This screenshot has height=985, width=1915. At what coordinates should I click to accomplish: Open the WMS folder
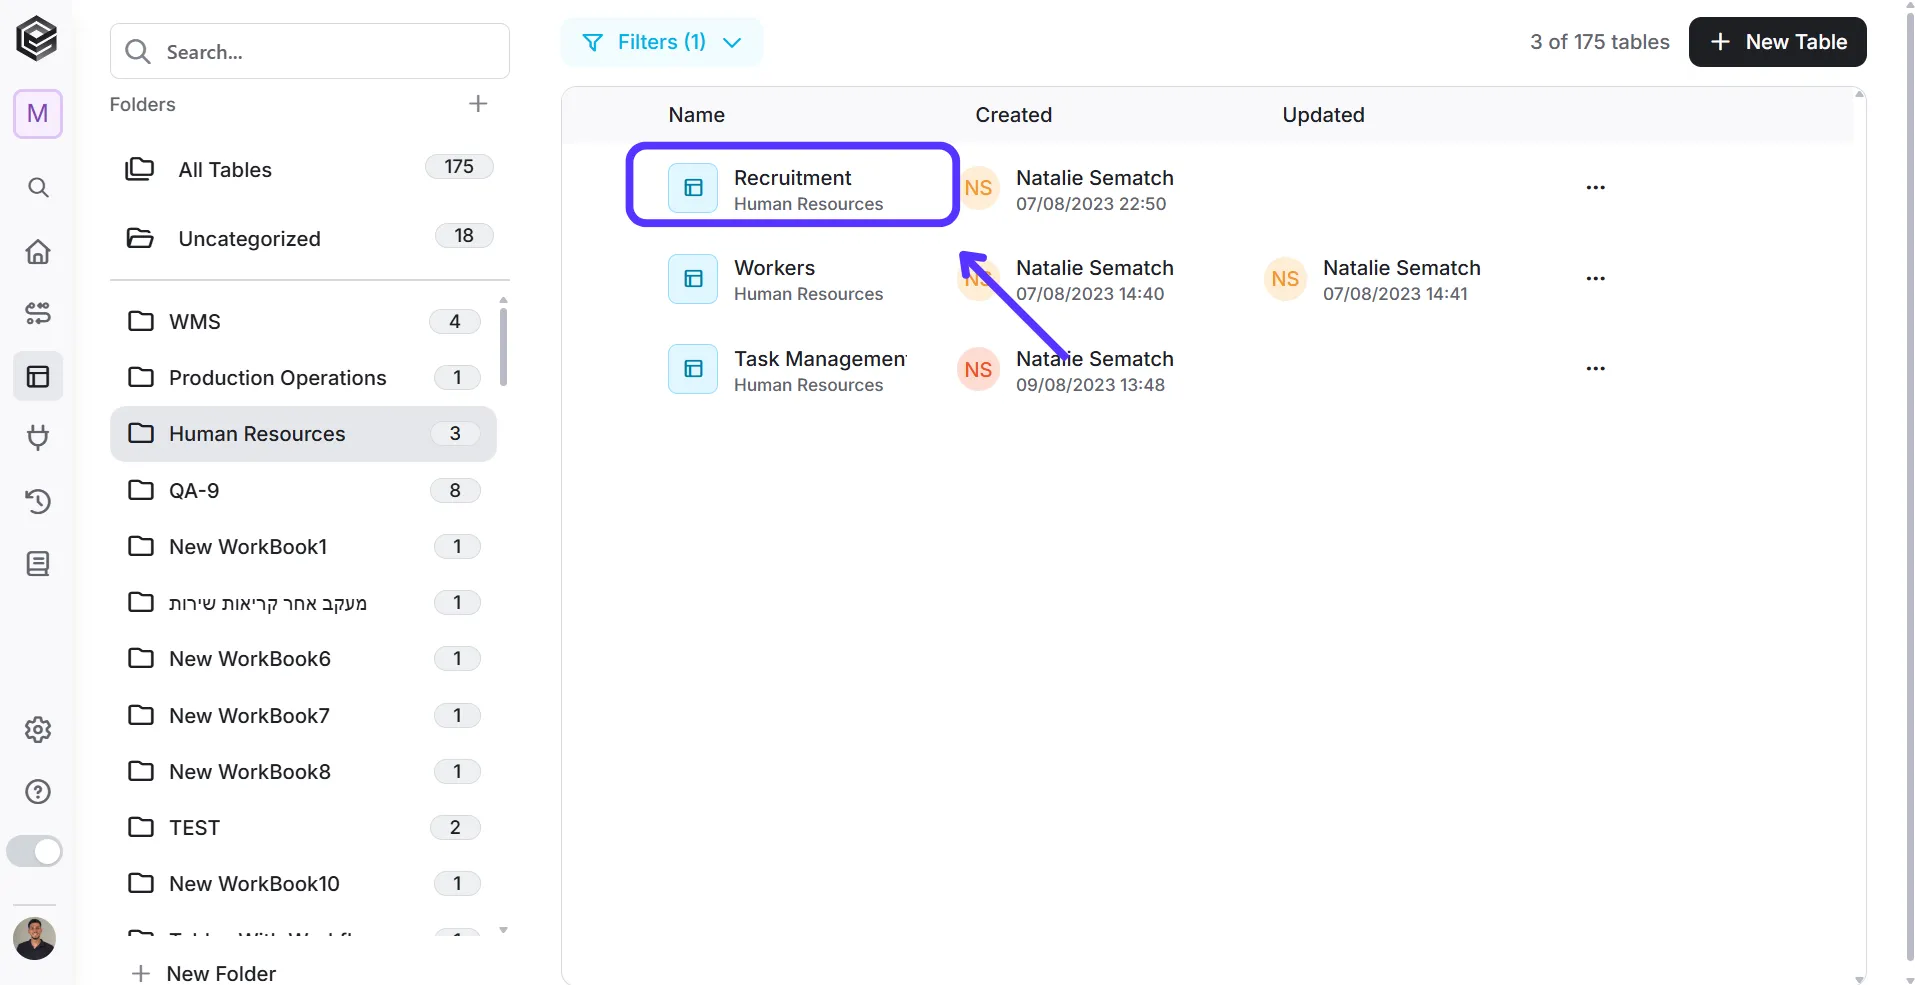coord(303,321)
